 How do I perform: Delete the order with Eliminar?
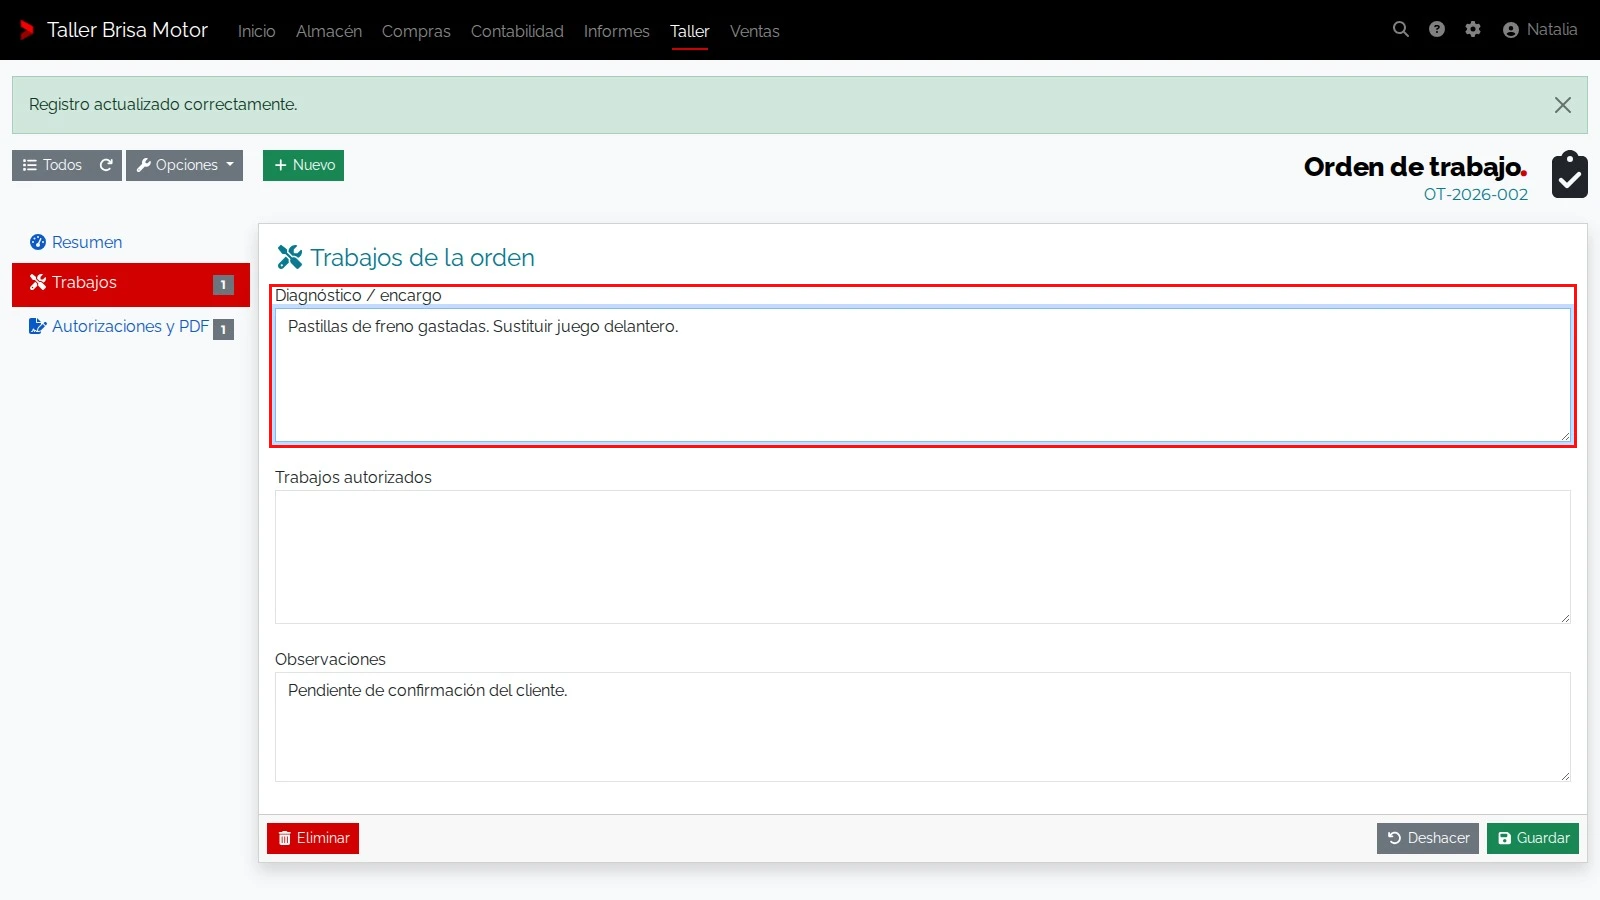point(313,838)
